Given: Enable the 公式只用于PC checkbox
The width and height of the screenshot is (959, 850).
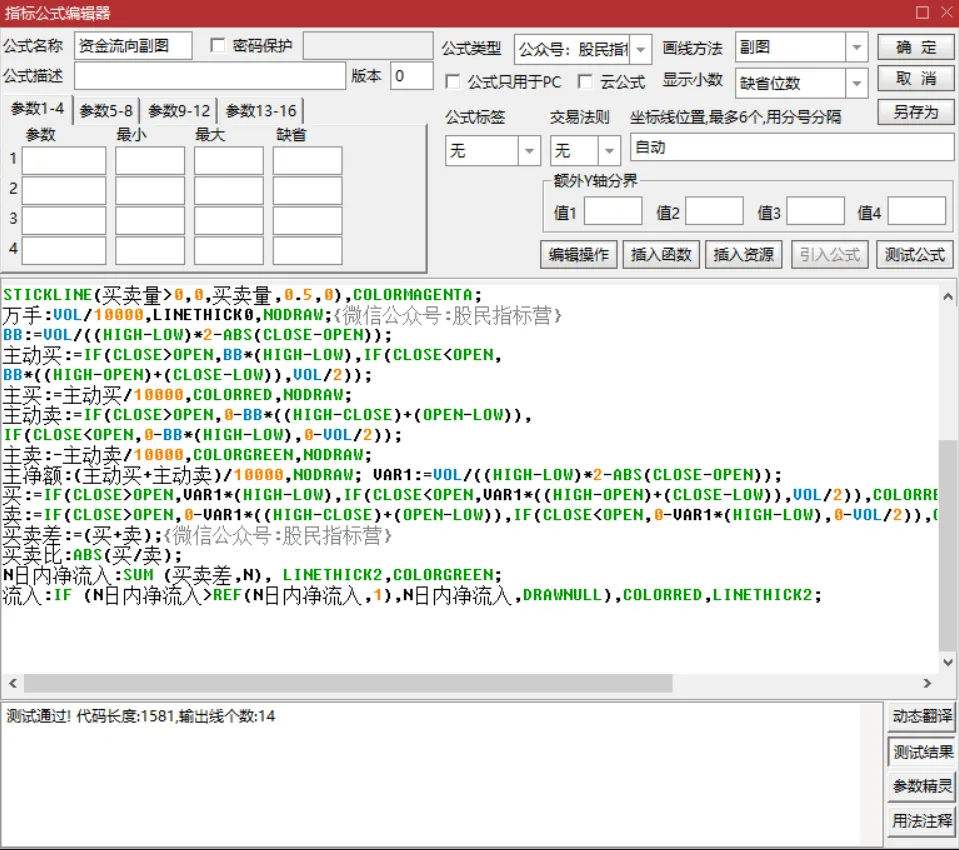Looking at the screenshot, I should click(x=453, y=81).
